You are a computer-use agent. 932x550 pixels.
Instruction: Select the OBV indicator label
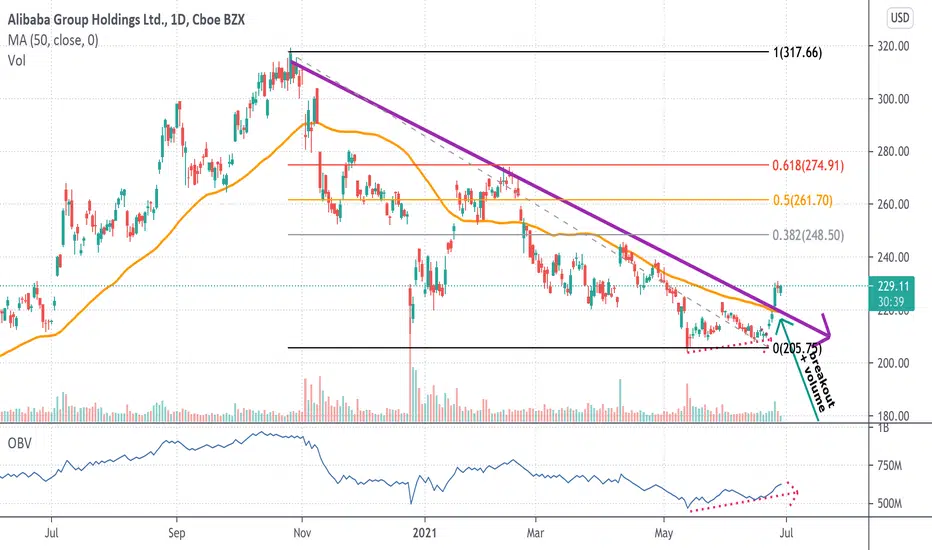[x=19, y=443]
